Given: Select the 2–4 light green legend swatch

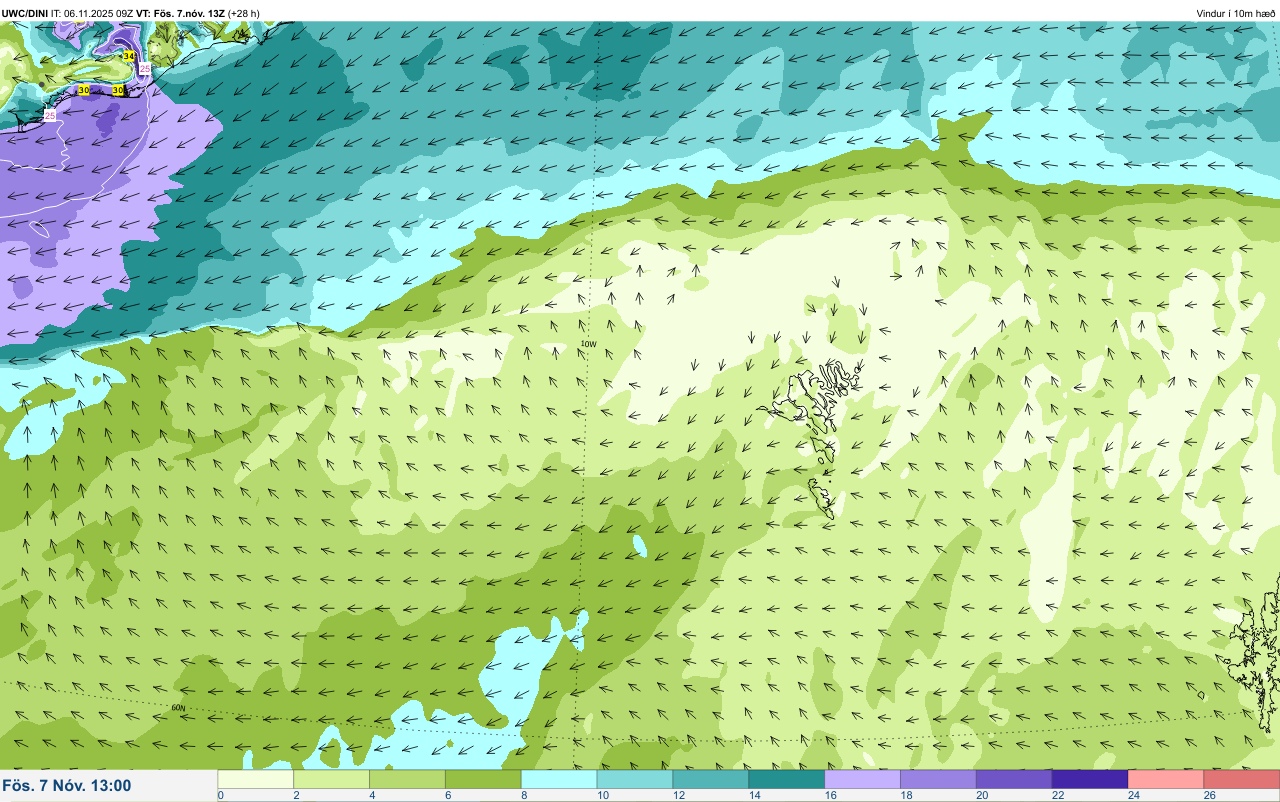Looking at the screenshot, I should coord(331,779).
